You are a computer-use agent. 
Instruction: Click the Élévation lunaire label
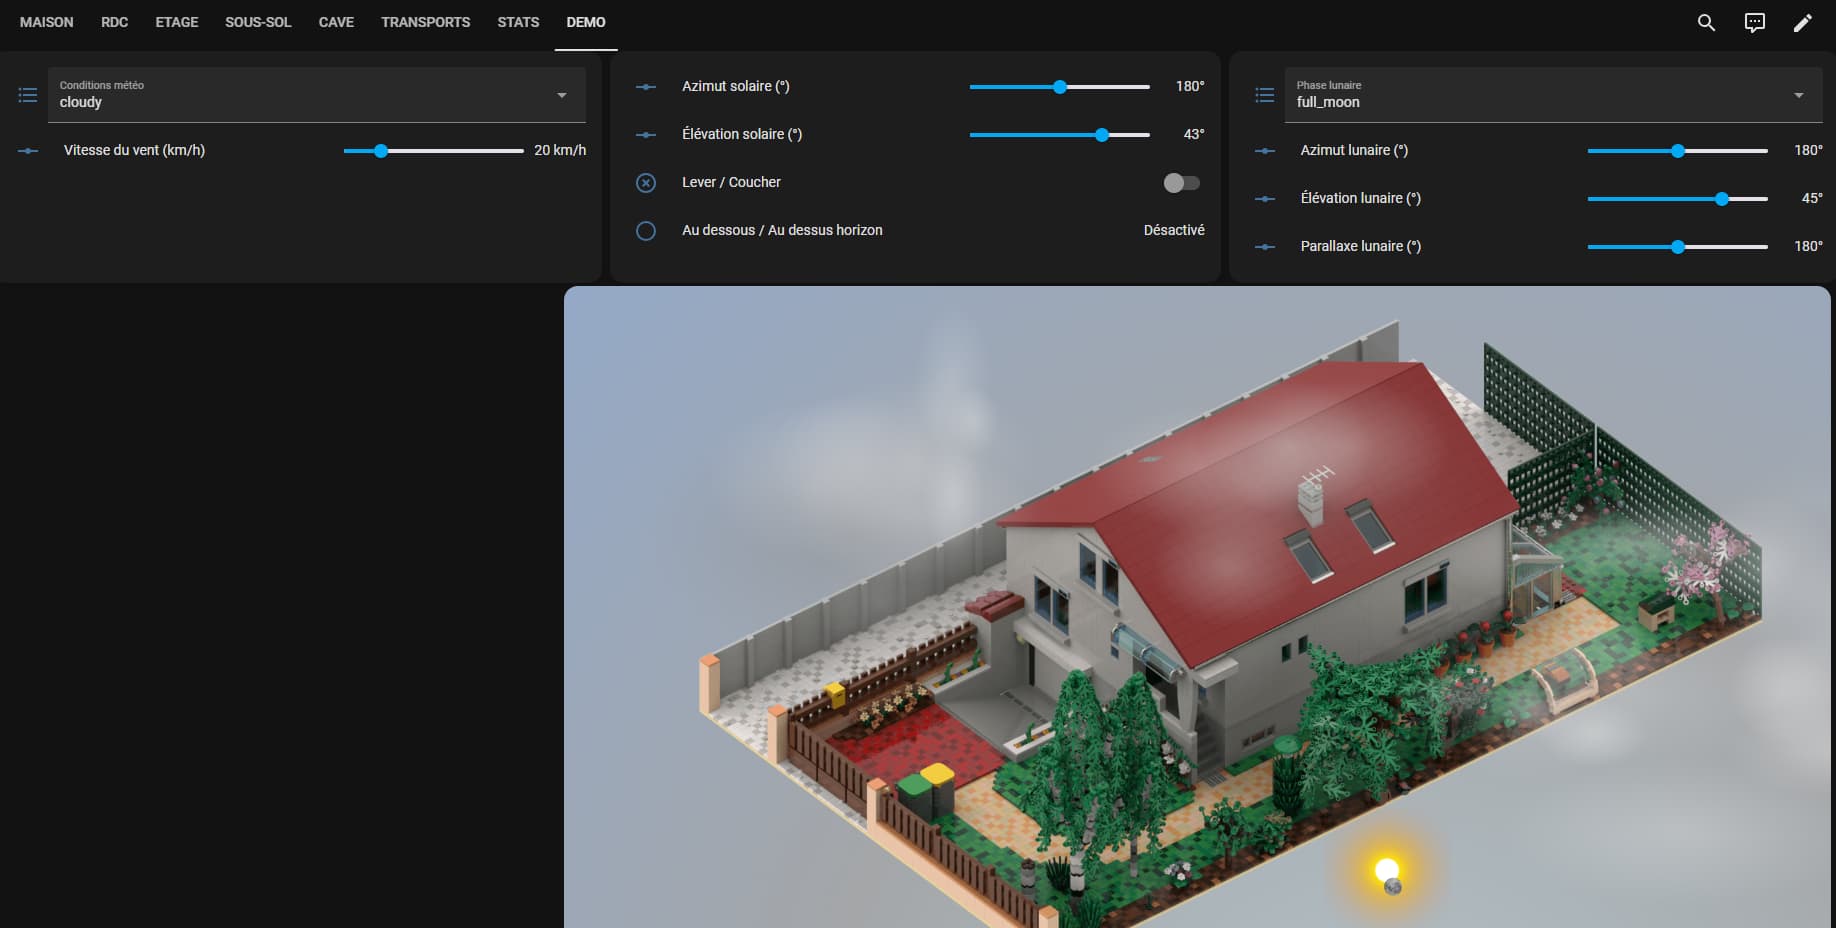tap(1360, 198)
